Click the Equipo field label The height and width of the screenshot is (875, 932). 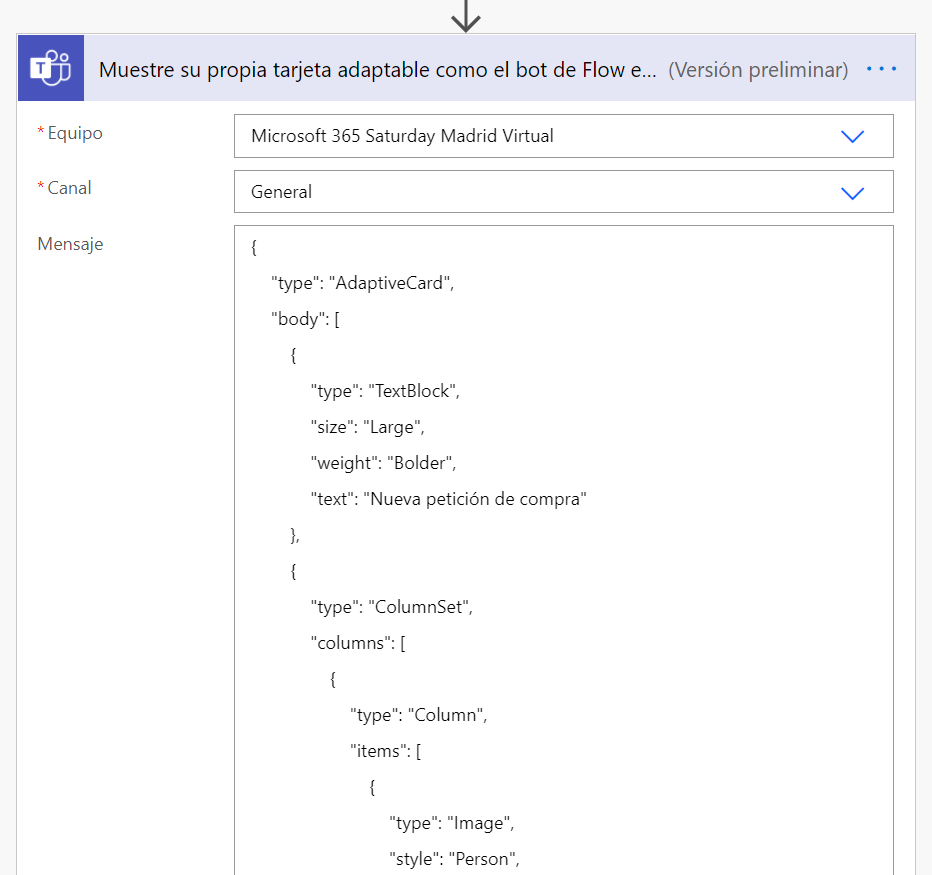[75, 133]
